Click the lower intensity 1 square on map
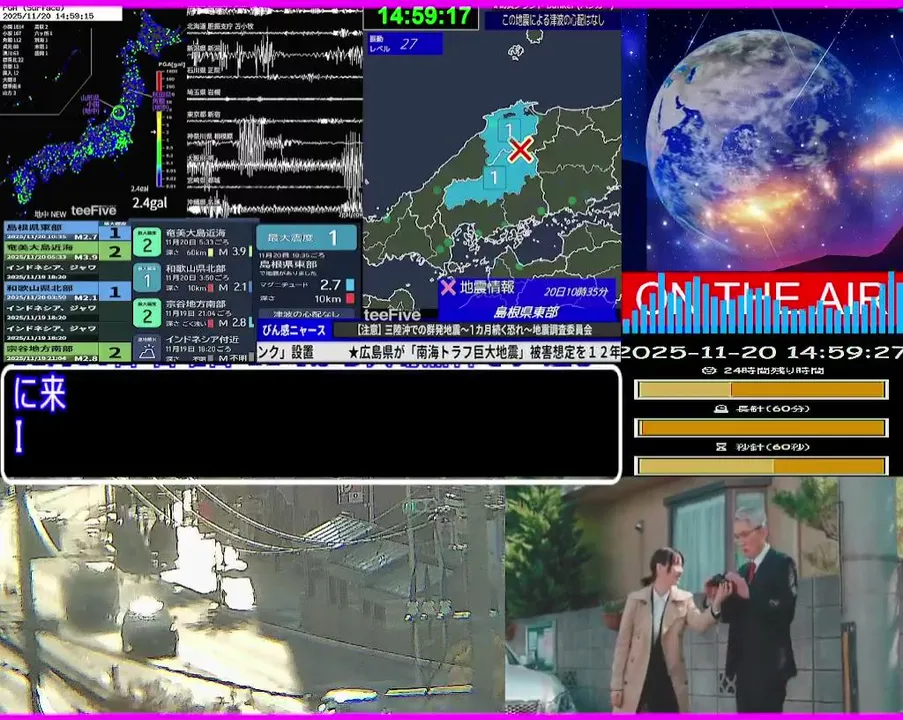 pos(494,177)
